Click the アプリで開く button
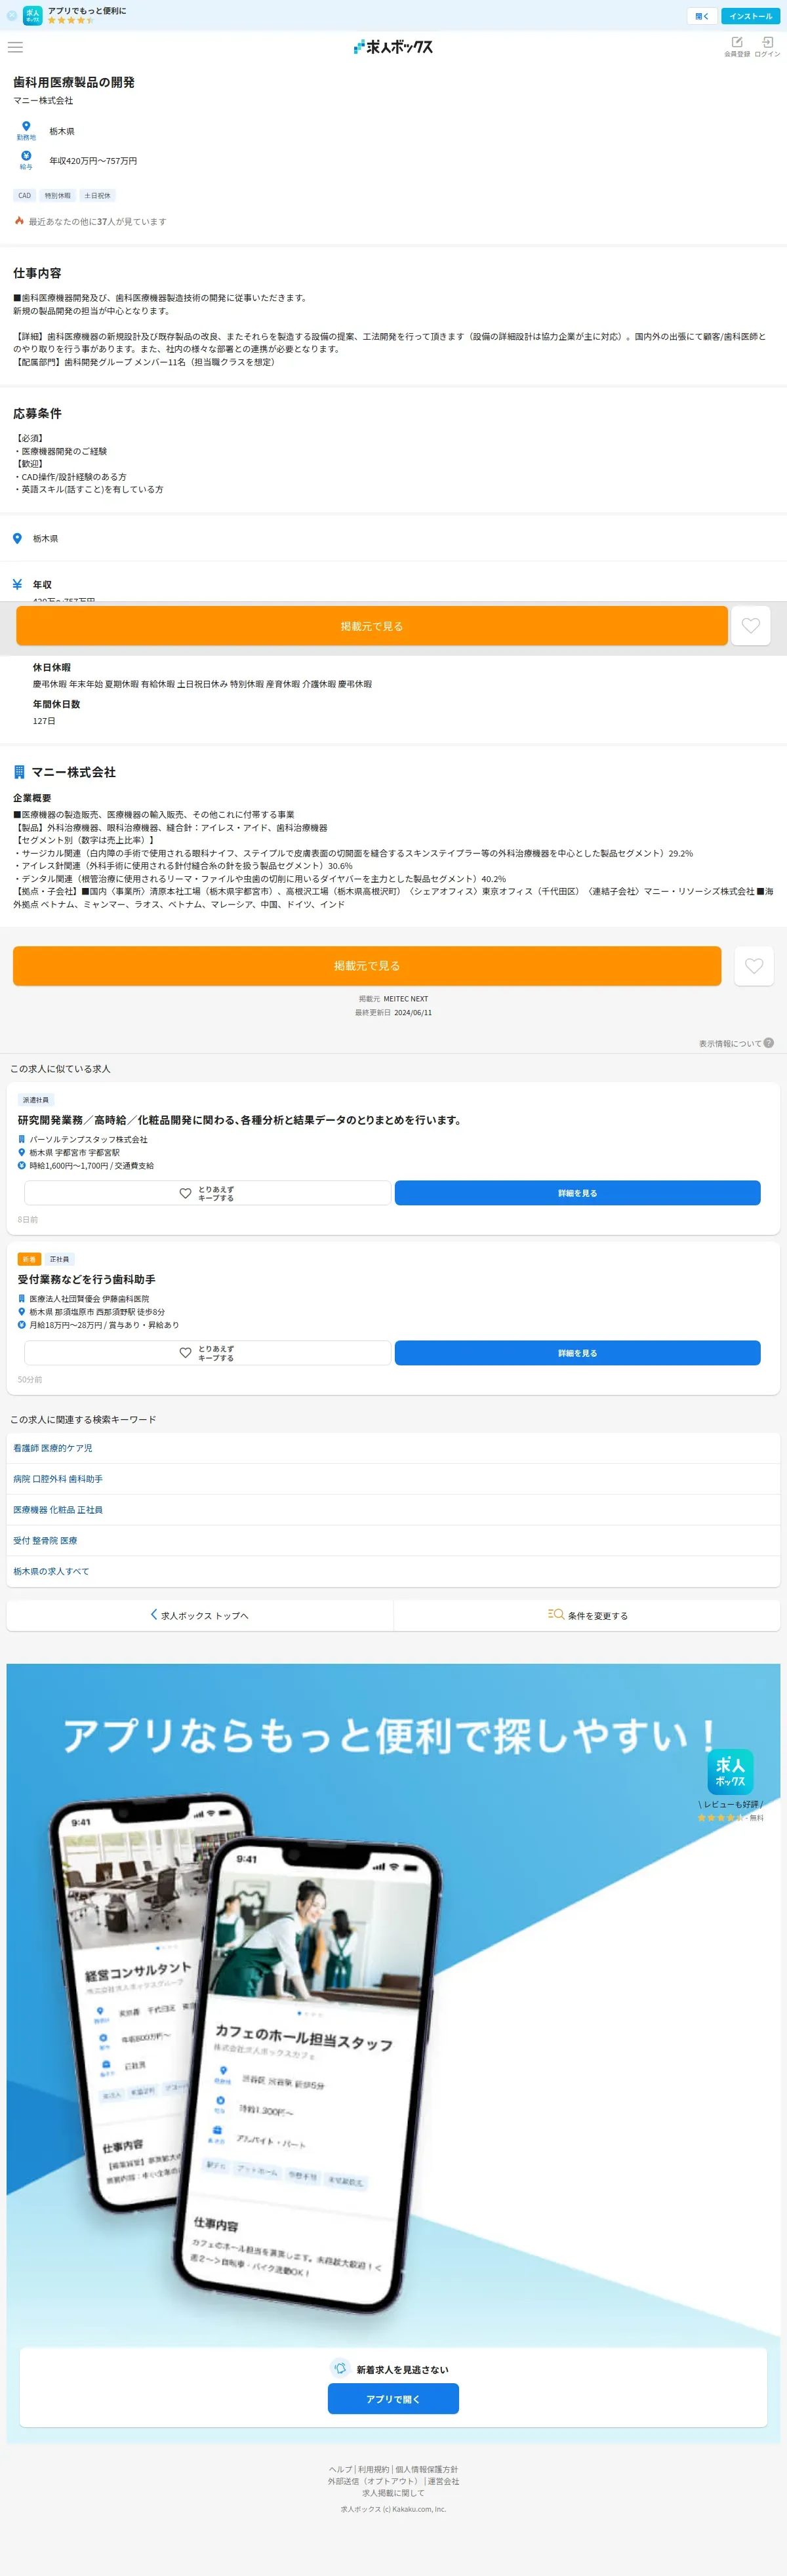787x2576 pixels. (393, 2399)
